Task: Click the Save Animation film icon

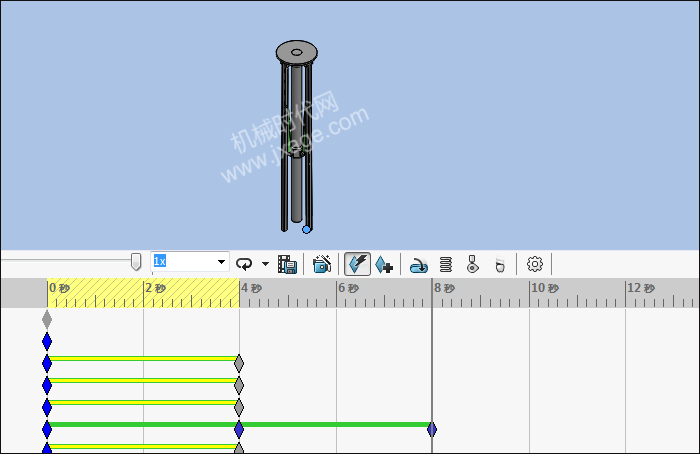Action: [x=288, y=264]
